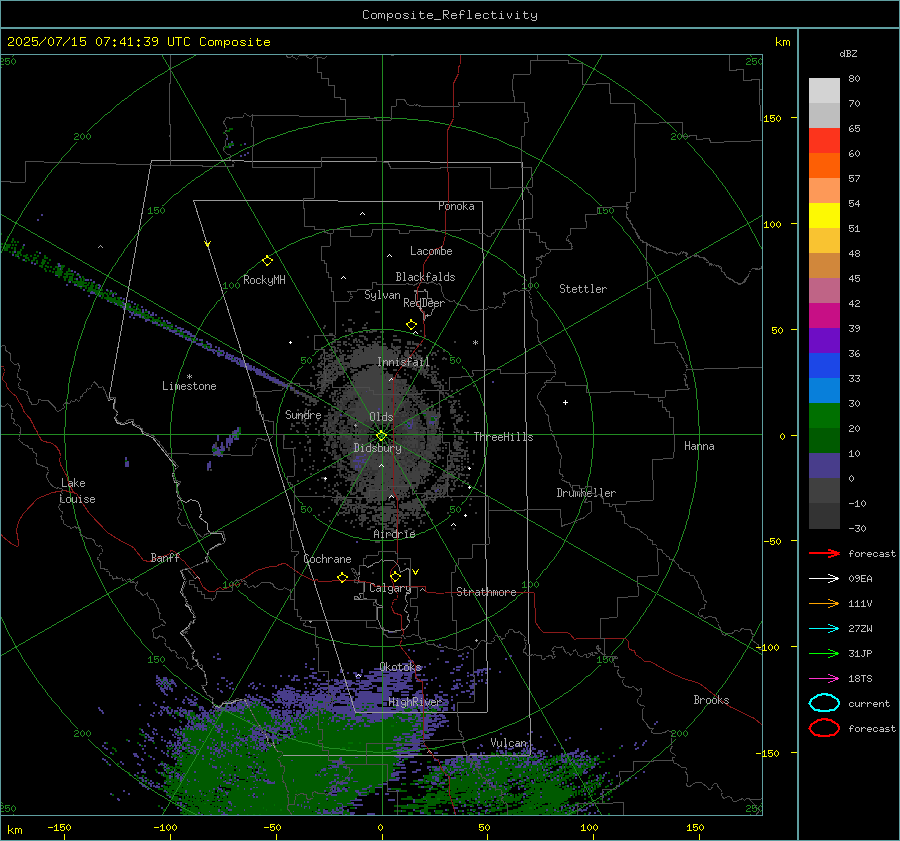Screen dimensions: 900x841
Task: Click the red forecast arrow in legend
Action: tap(824, 553)
